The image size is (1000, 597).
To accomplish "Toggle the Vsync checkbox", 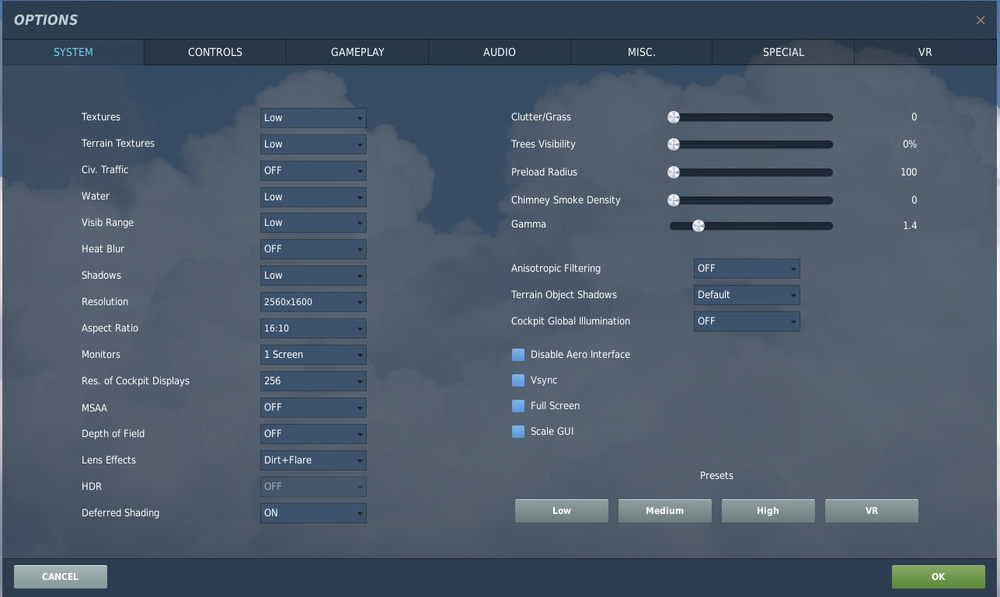I will click(x=518, y=380).
